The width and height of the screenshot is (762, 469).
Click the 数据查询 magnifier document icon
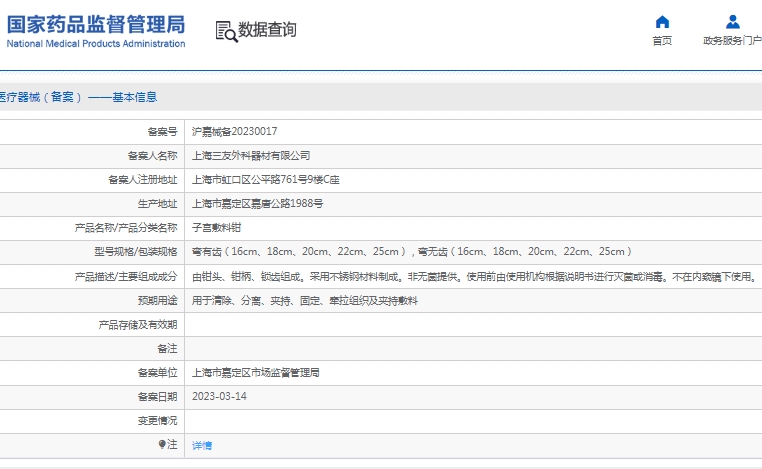coord(226,32)
